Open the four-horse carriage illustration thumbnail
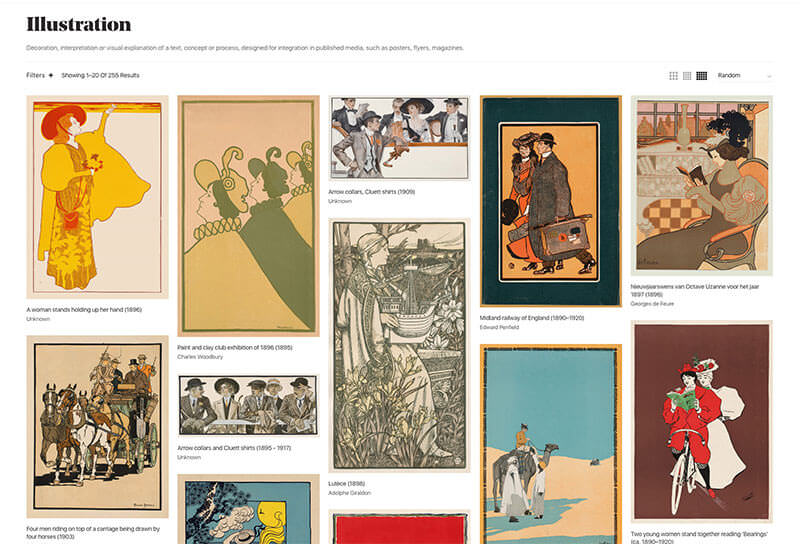Viewport: 800px width, 544px height. (97, 427)
